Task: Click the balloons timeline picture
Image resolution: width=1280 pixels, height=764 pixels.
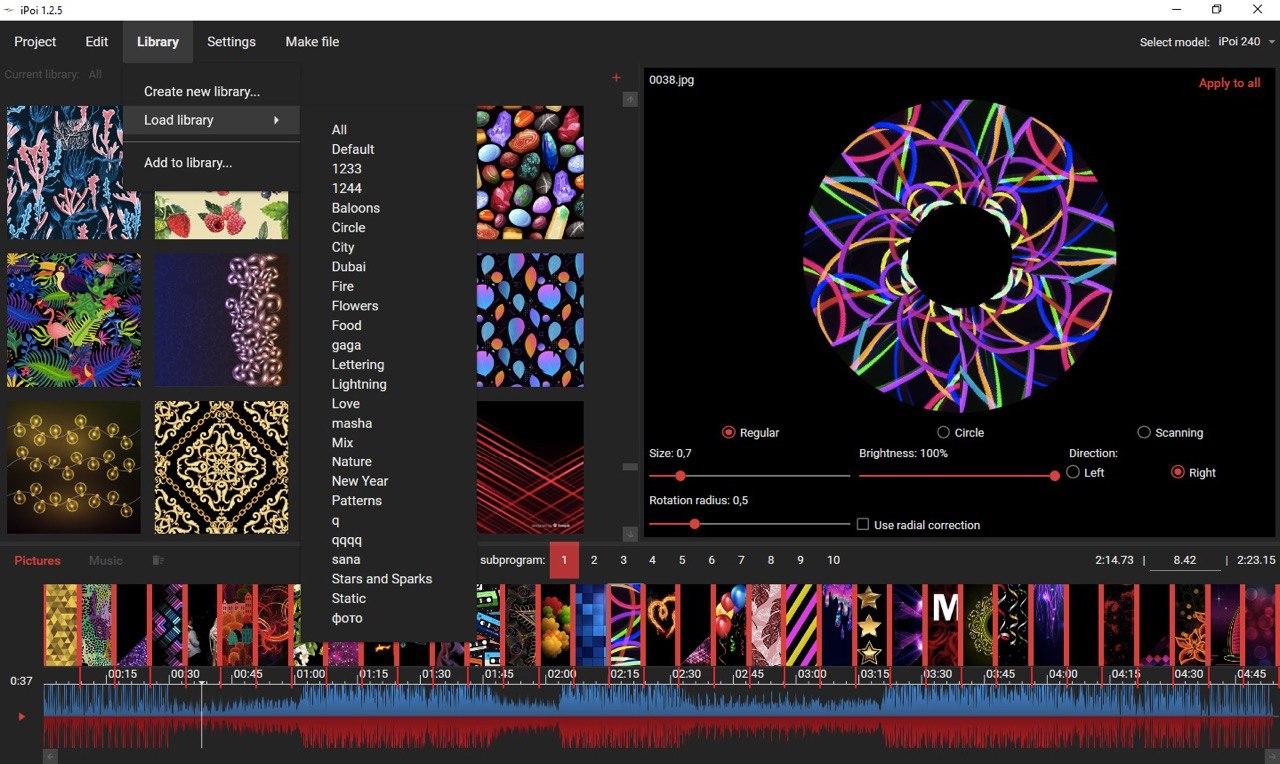Action: tap(730, 625)
